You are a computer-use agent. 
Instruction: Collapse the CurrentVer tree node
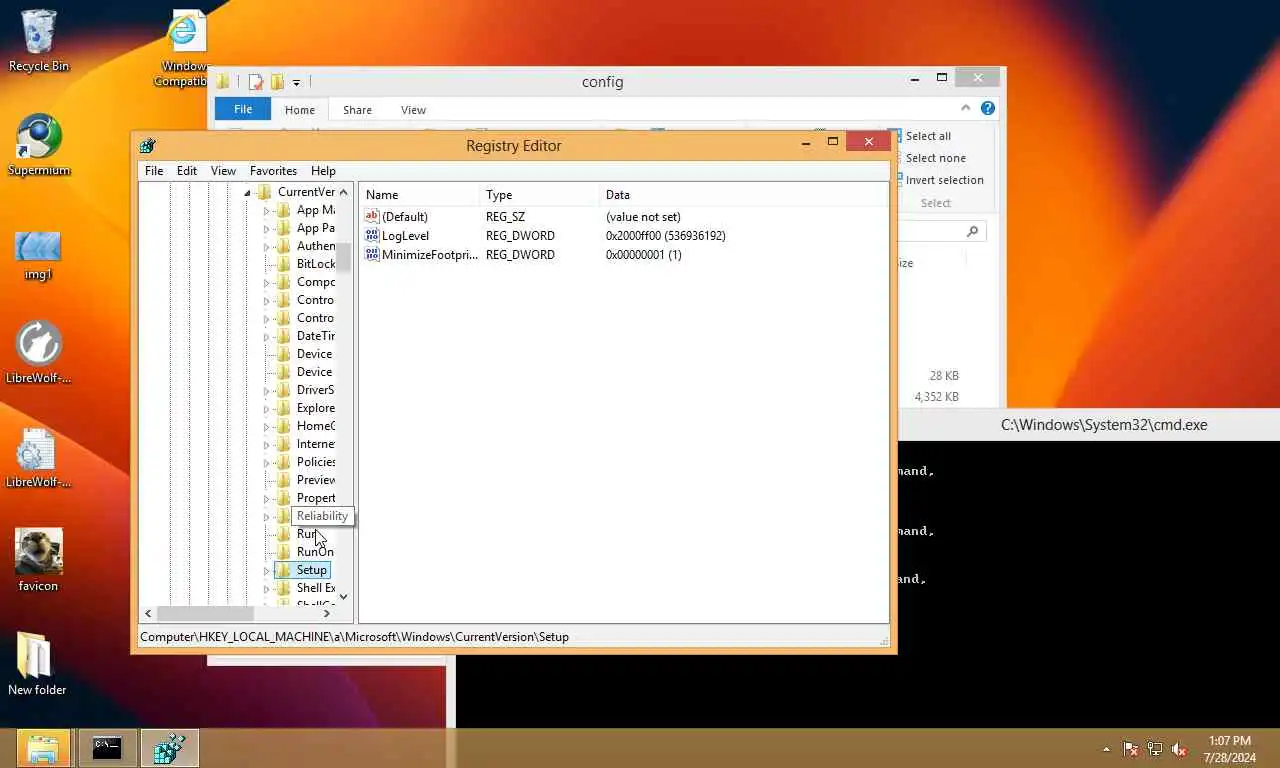[x=247, y=192]
